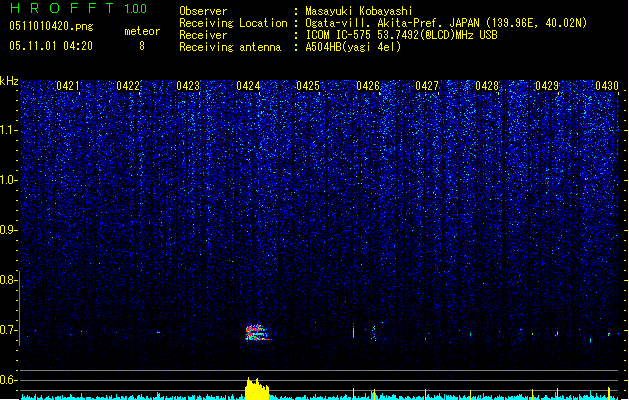Click the 0.8 kHz axis label
629x400 pixels.
point(8,280)
